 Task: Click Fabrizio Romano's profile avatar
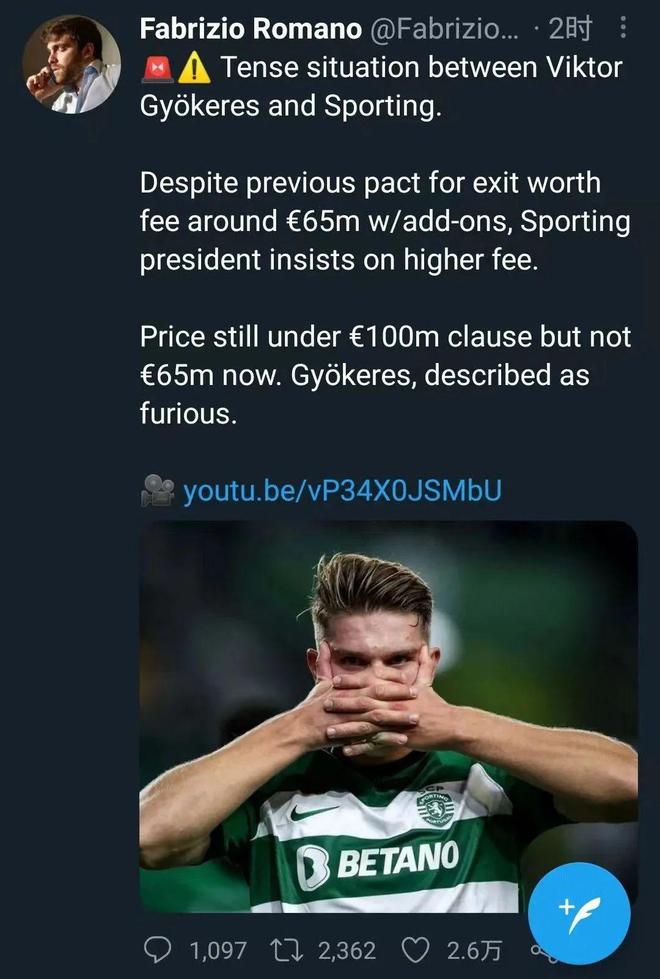pos(71,63)
